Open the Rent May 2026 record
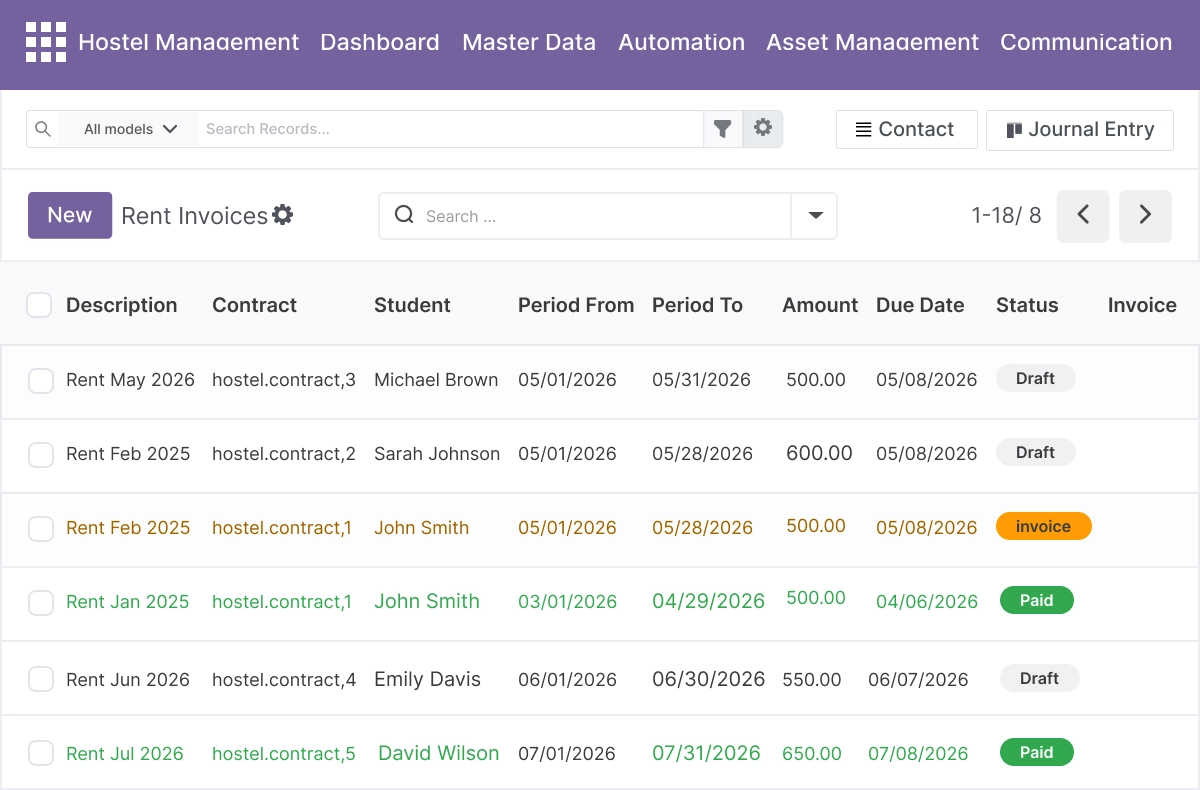Viewport: 1200px width, 790px height. tap(130, 380)
